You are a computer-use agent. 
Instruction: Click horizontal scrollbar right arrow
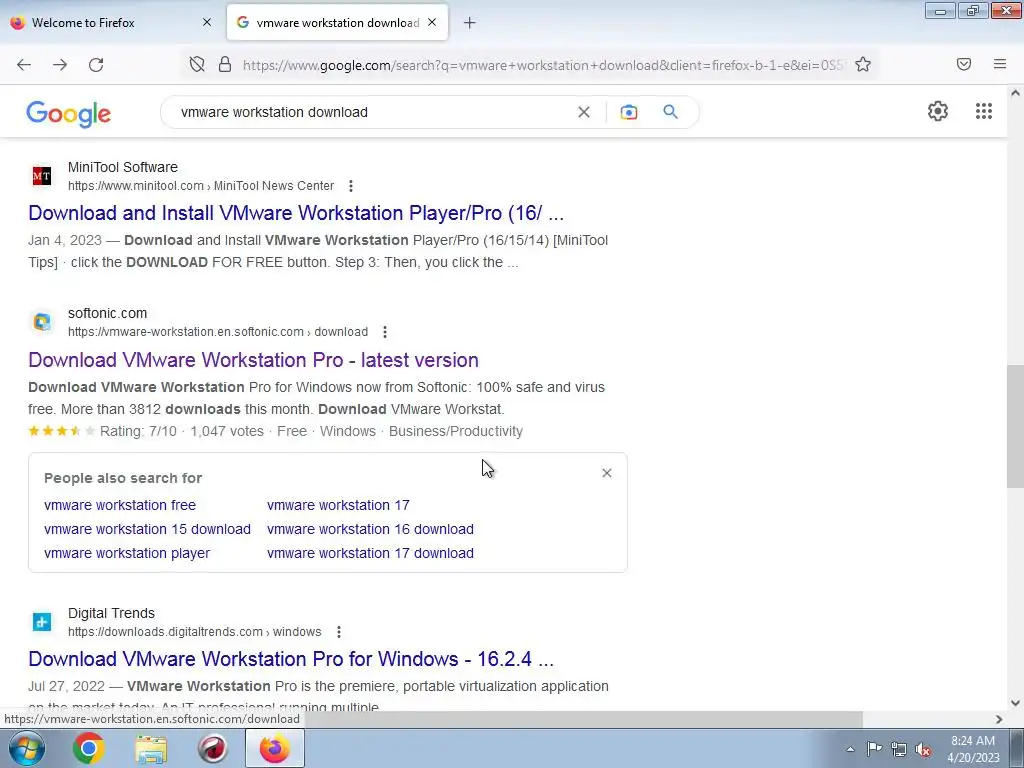coord(999,719)
